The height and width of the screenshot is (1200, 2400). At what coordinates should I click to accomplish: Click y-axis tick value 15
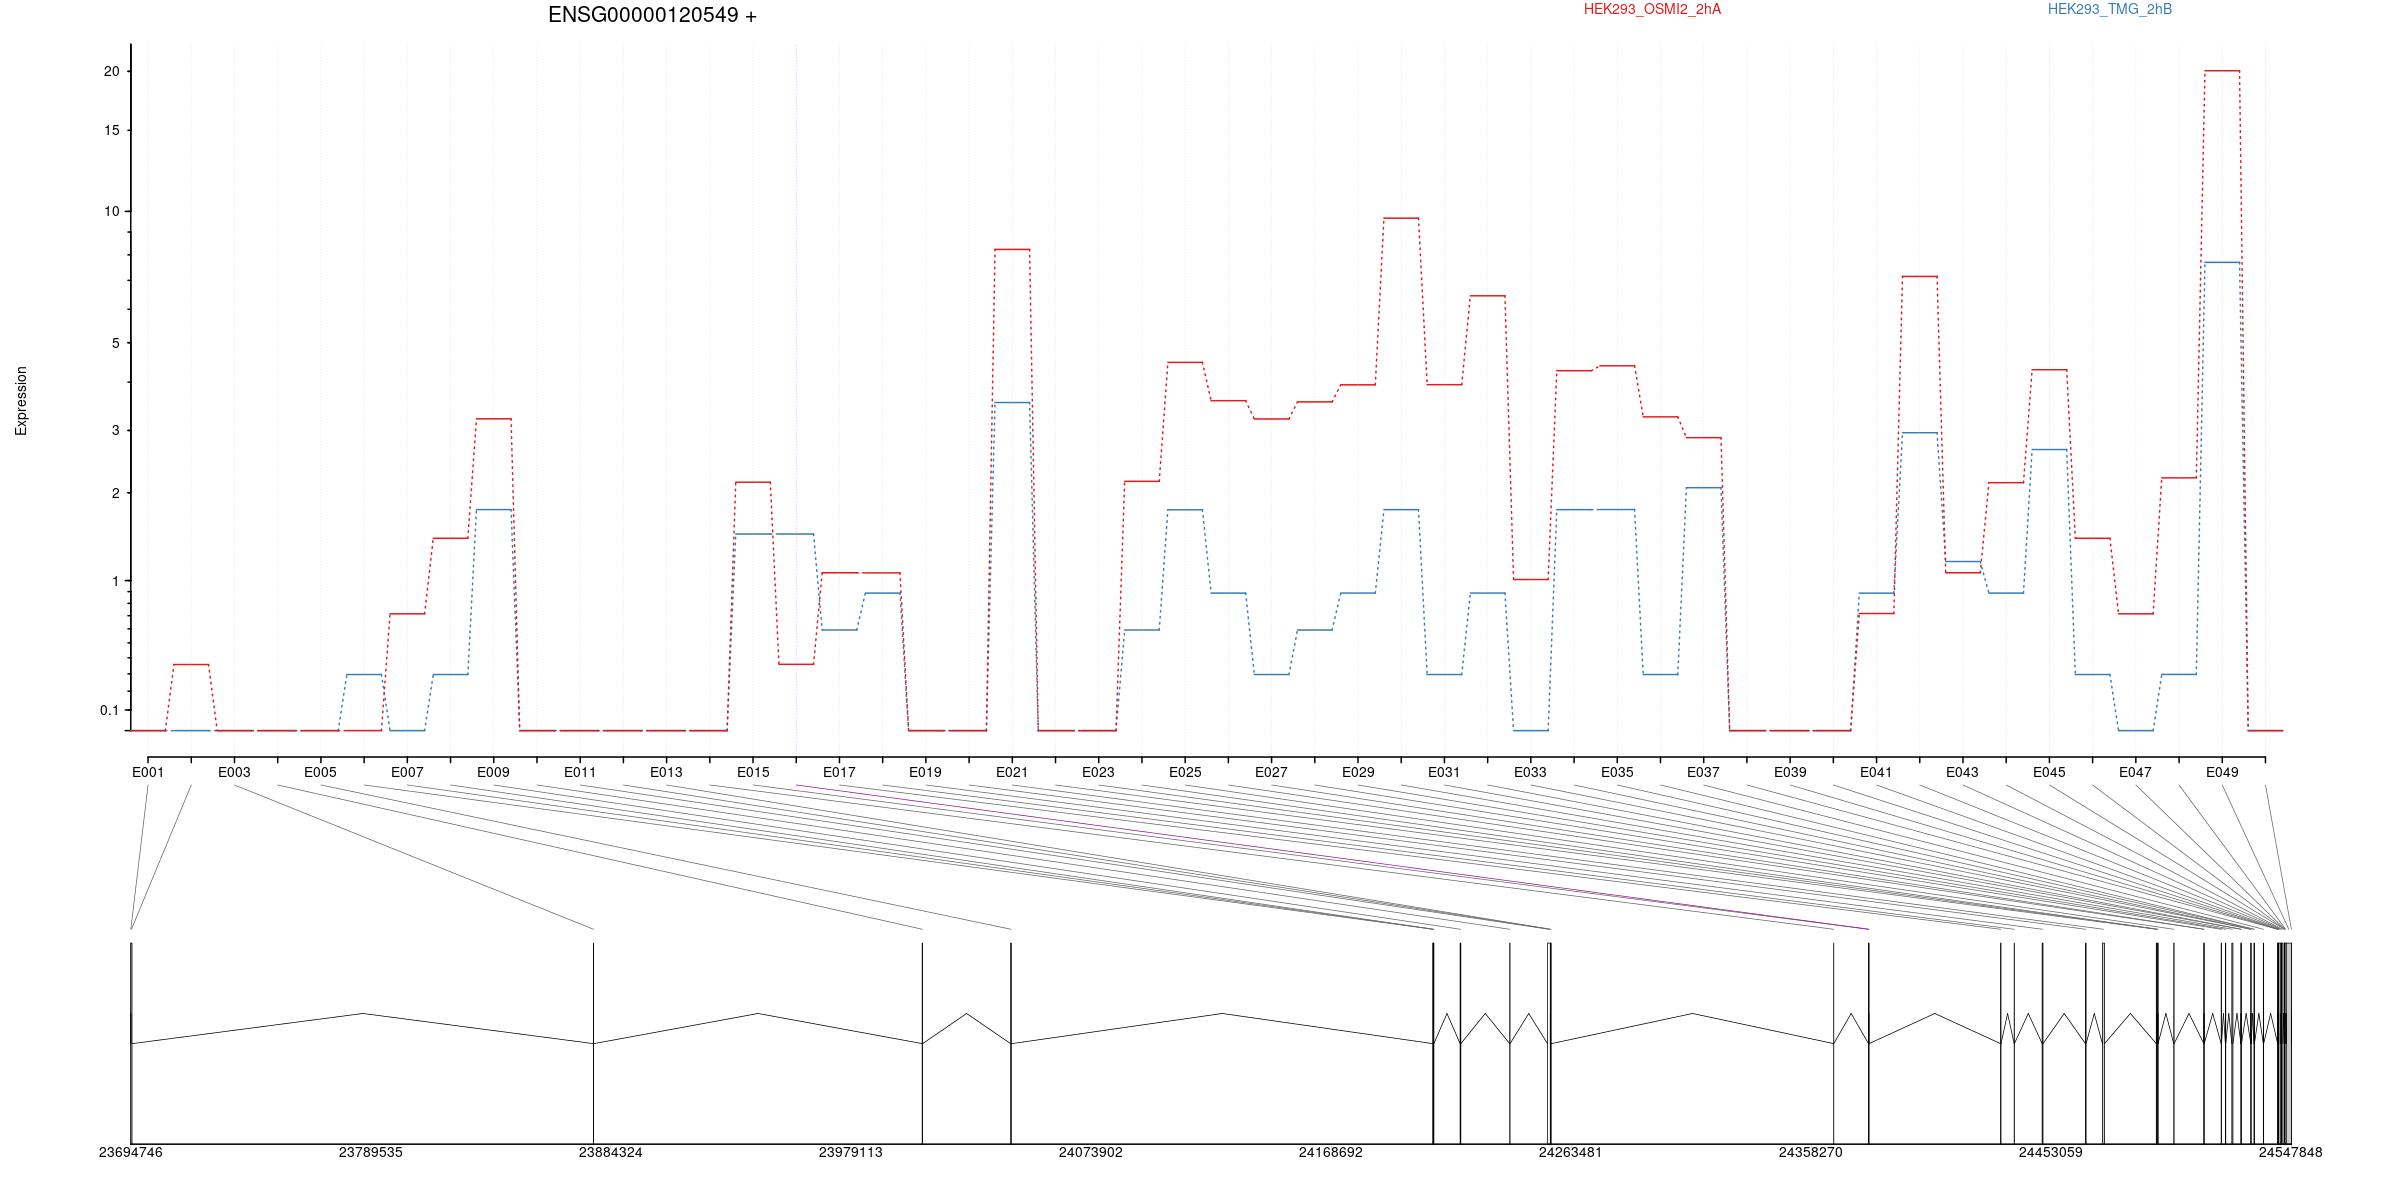point(111,130)
